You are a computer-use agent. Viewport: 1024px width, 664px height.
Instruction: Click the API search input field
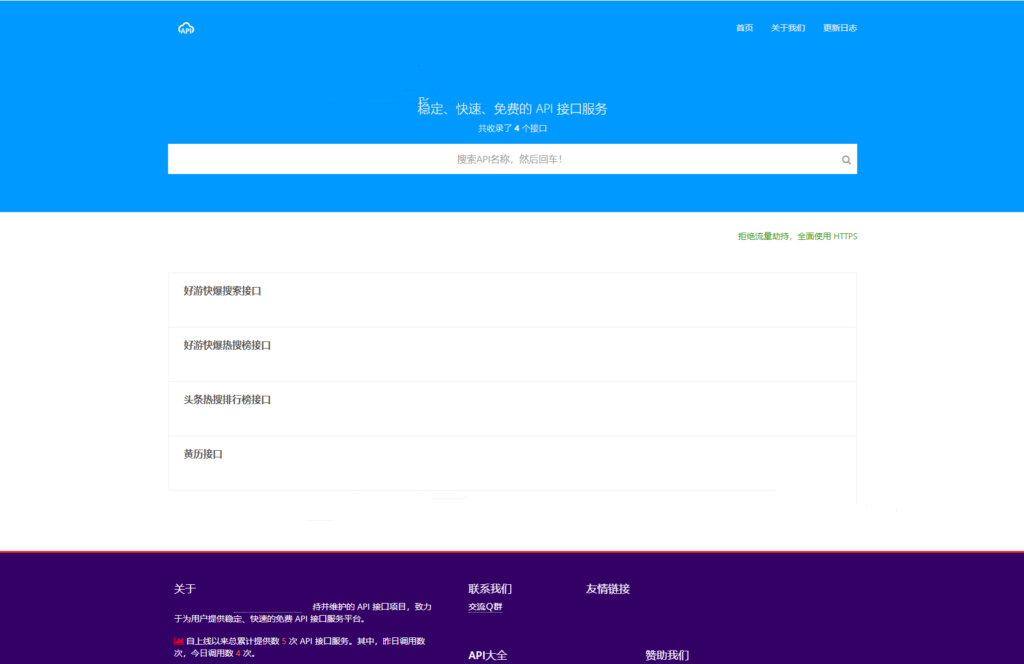[512, 158]
